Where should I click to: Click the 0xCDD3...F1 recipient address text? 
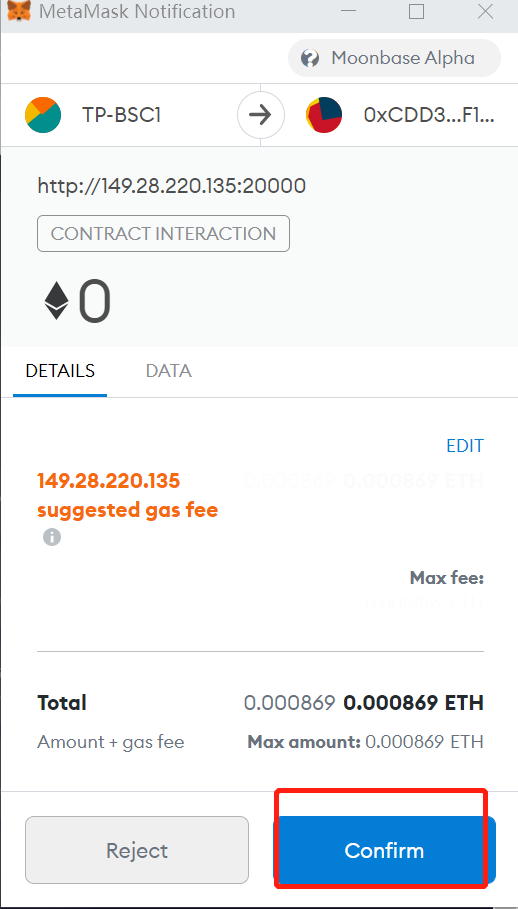(429, 115)
